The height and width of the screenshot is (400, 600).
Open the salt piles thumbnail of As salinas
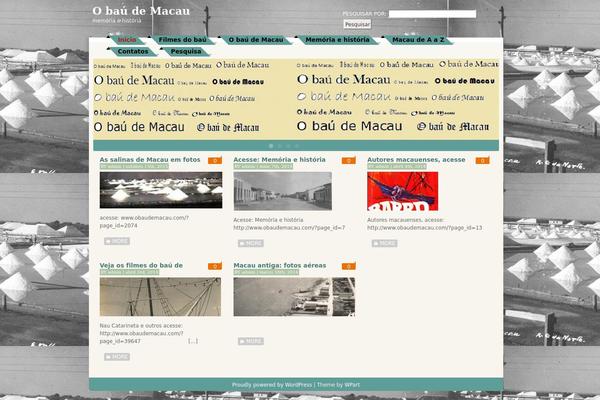click(161, 190)
